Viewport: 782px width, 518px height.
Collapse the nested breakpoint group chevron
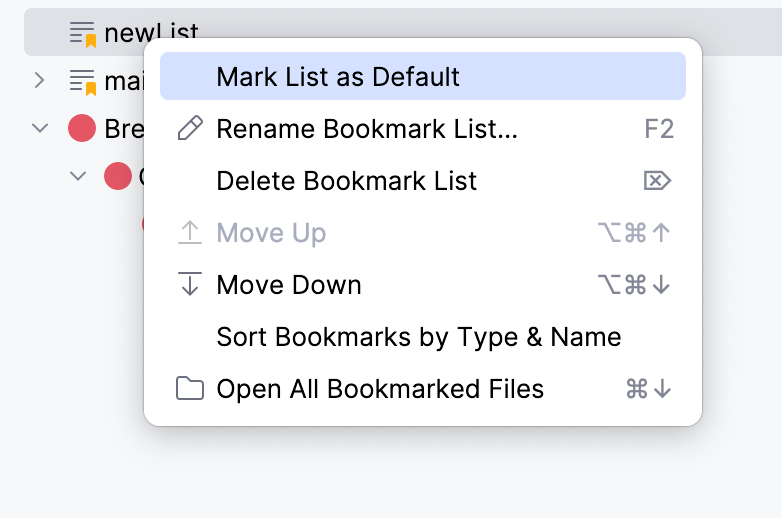point(78,177)
